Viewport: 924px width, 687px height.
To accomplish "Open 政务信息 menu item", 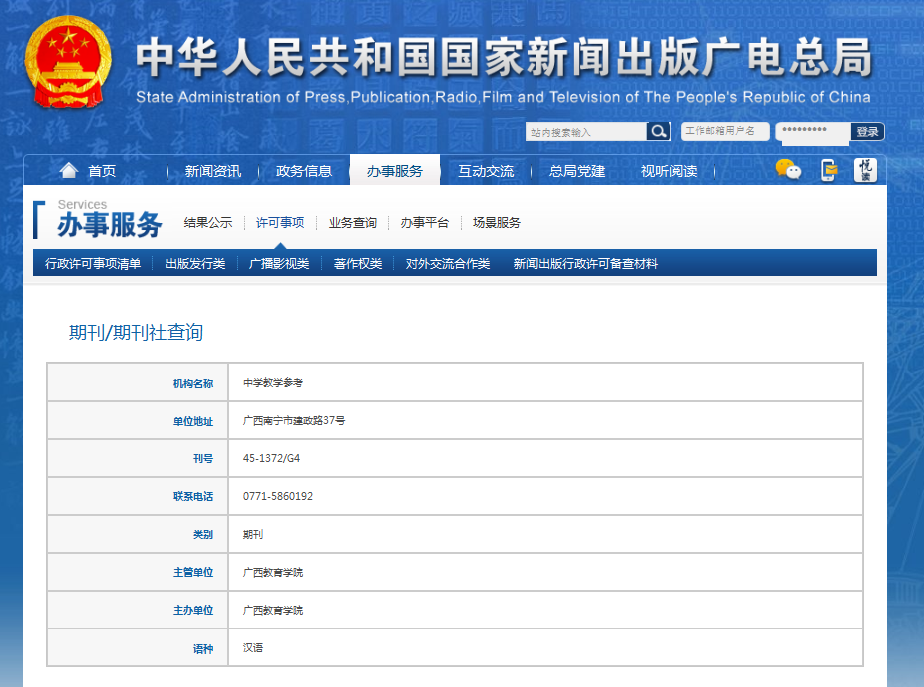I will coord(304,171).
